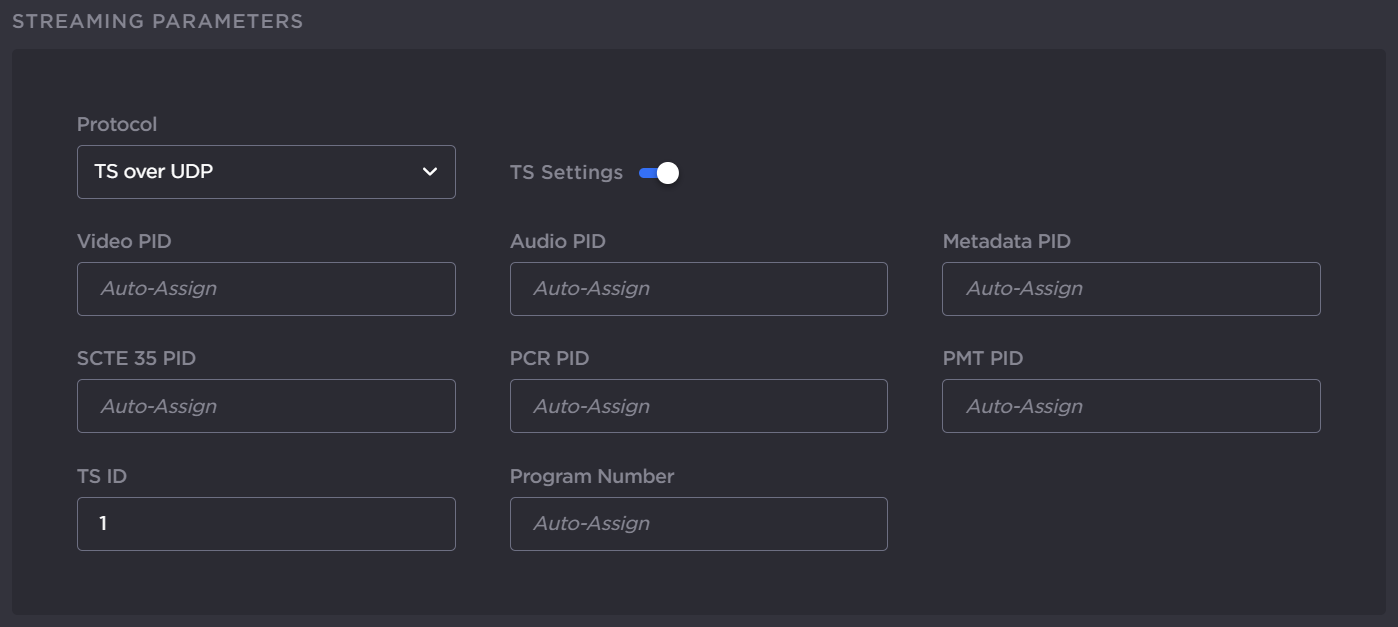Click into the Audio PID field
The height and width of the screenshot is (627, 1398).
[698, 289]
